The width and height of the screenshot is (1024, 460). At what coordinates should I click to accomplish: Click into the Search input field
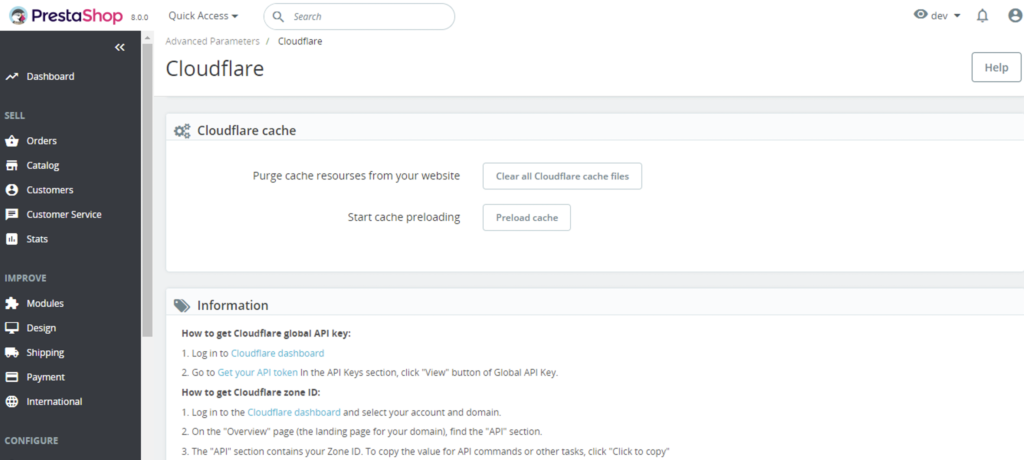click(x=359, y=16)
